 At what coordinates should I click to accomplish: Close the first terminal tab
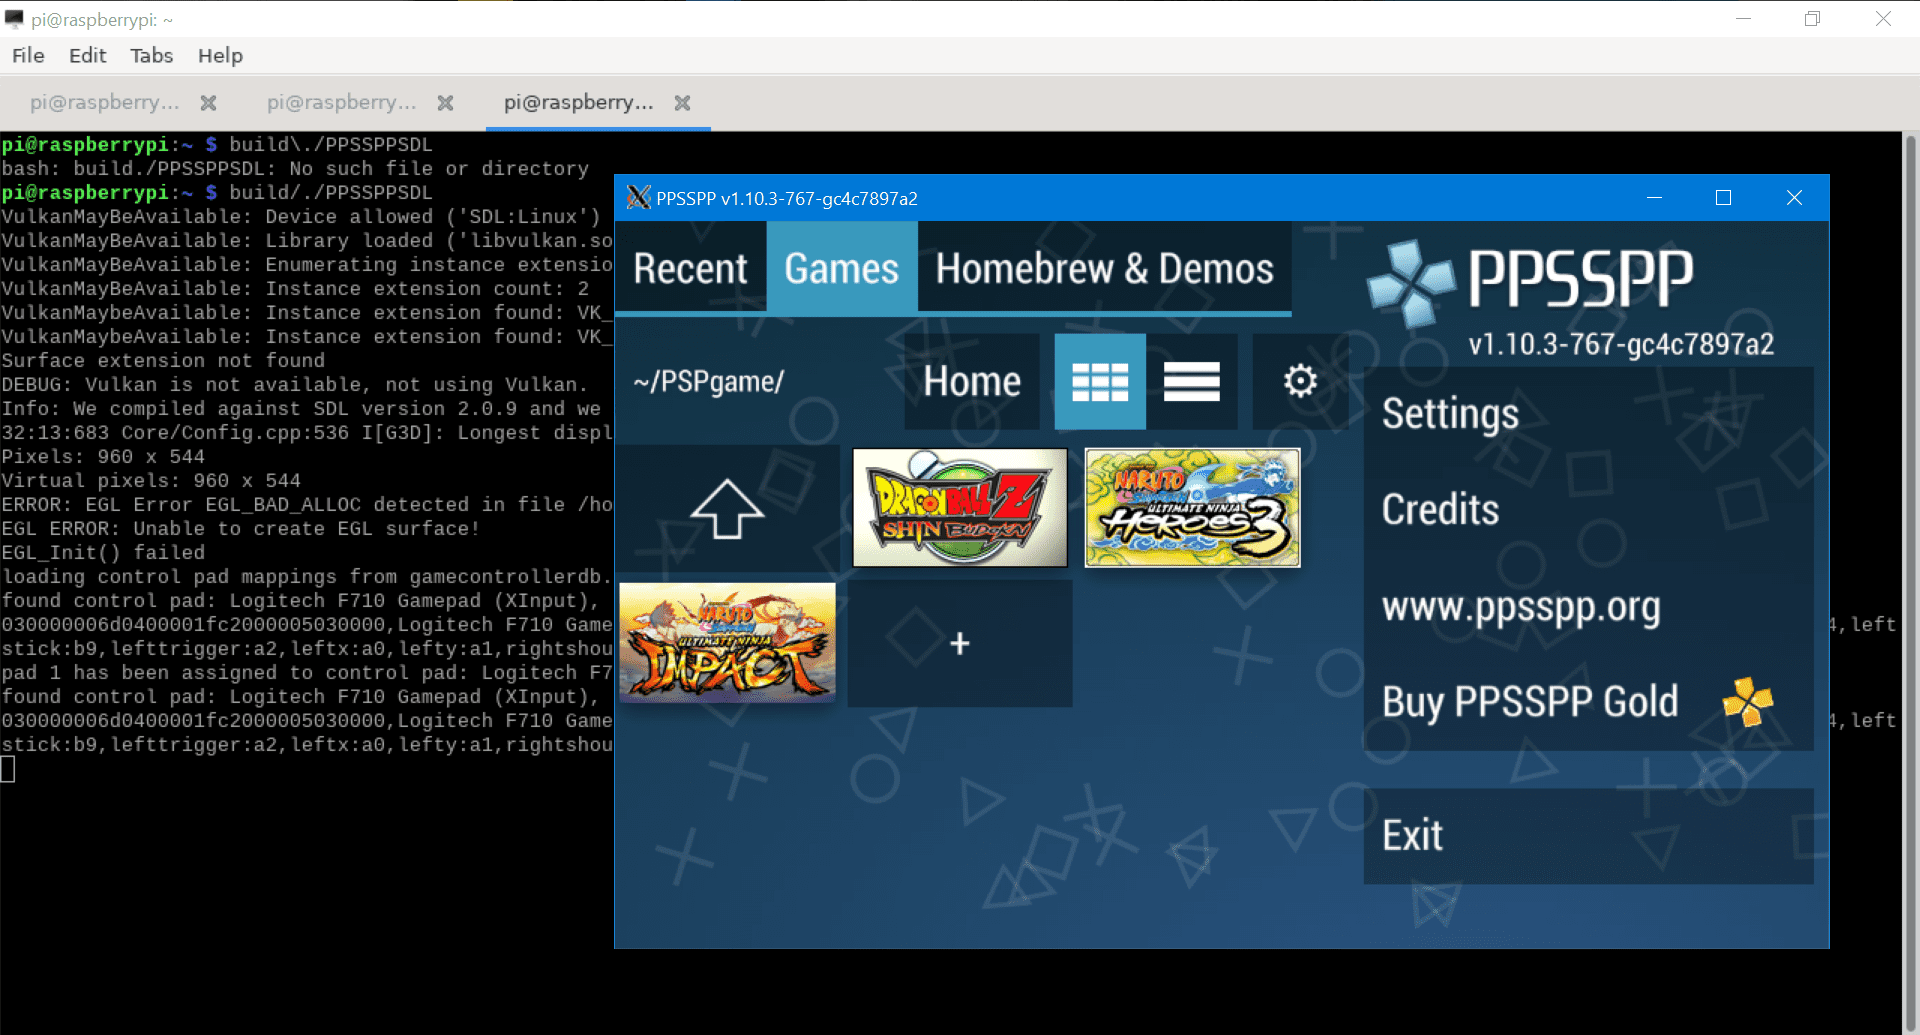pos(208,103)
